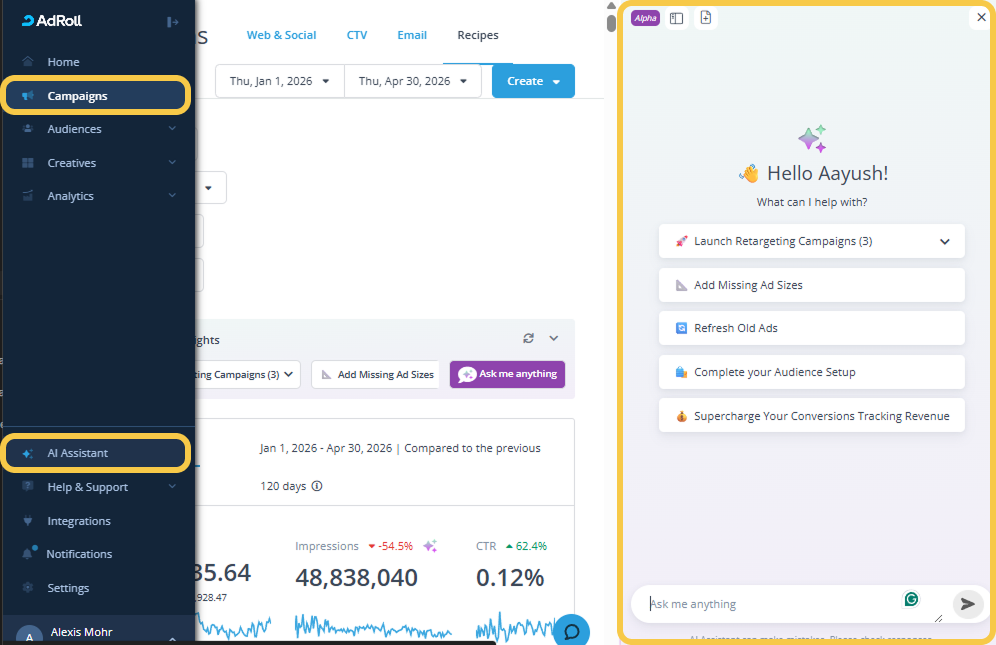Open the AI Assistant from the sidebar

coord(97,453)
